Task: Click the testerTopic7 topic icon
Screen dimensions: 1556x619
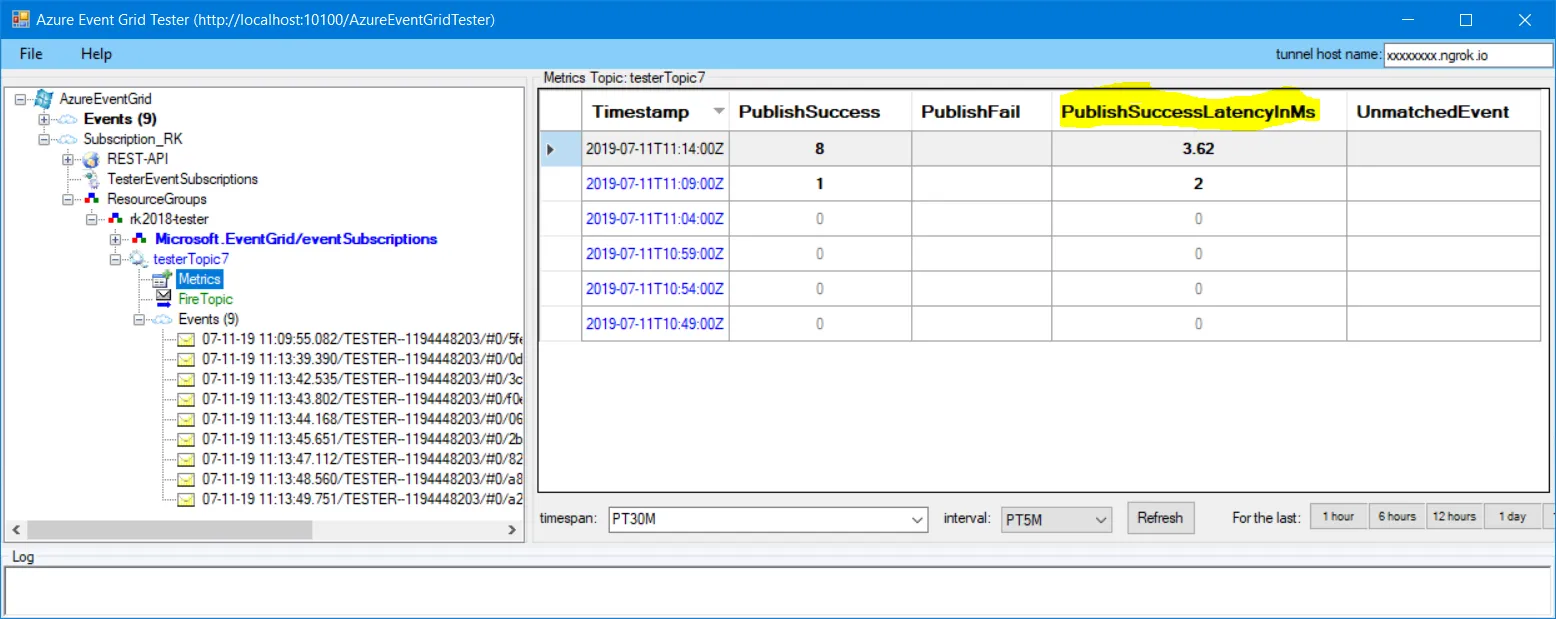Action: (x=139, y=259)
